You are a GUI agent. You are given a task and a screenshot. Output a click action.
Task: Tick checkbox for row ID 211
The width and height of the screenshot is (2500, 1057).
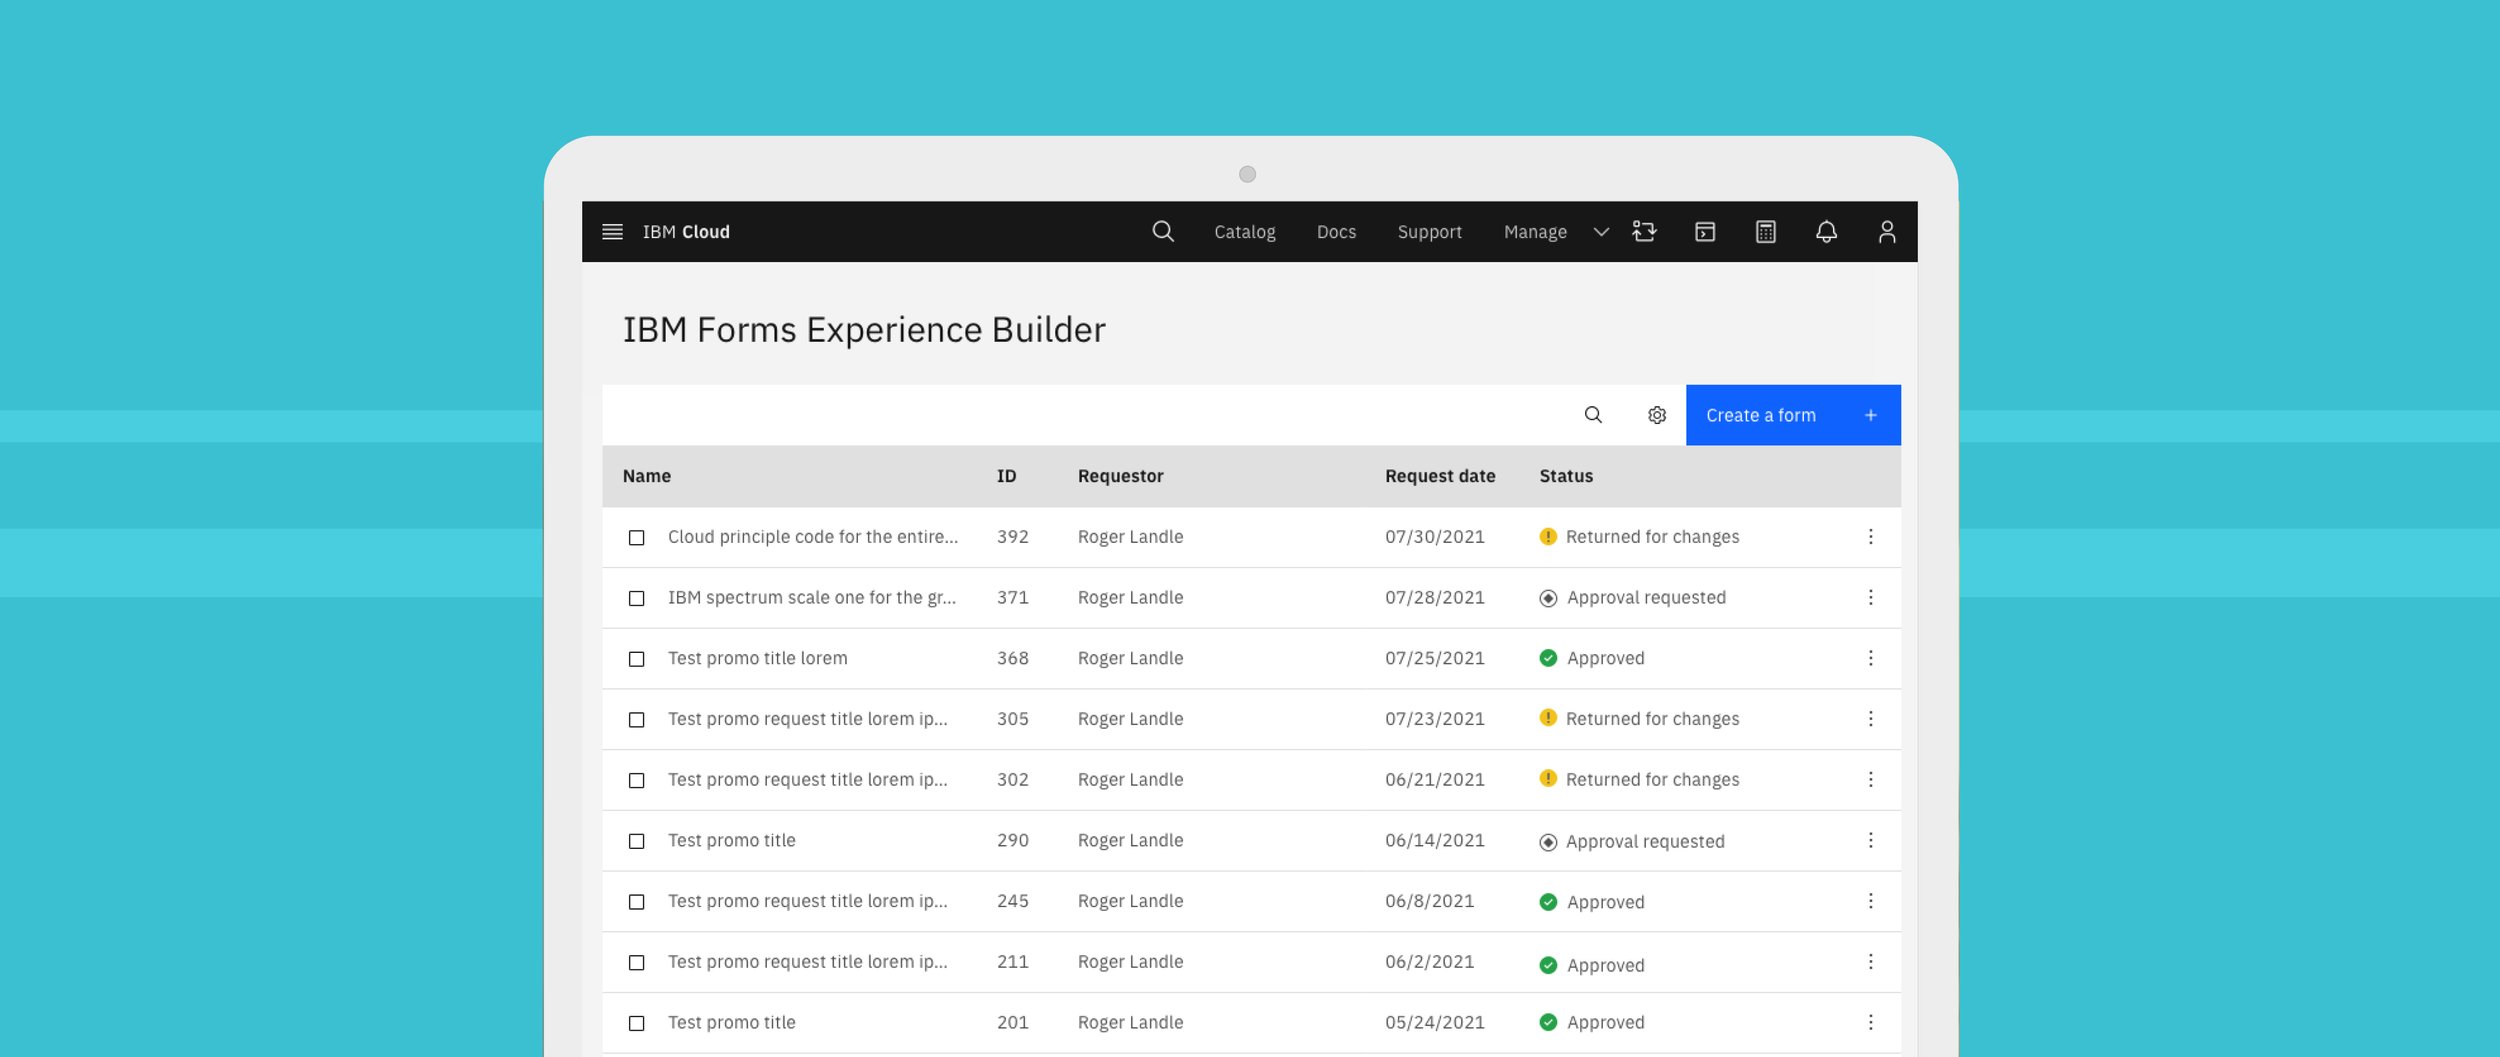point(636,963)
